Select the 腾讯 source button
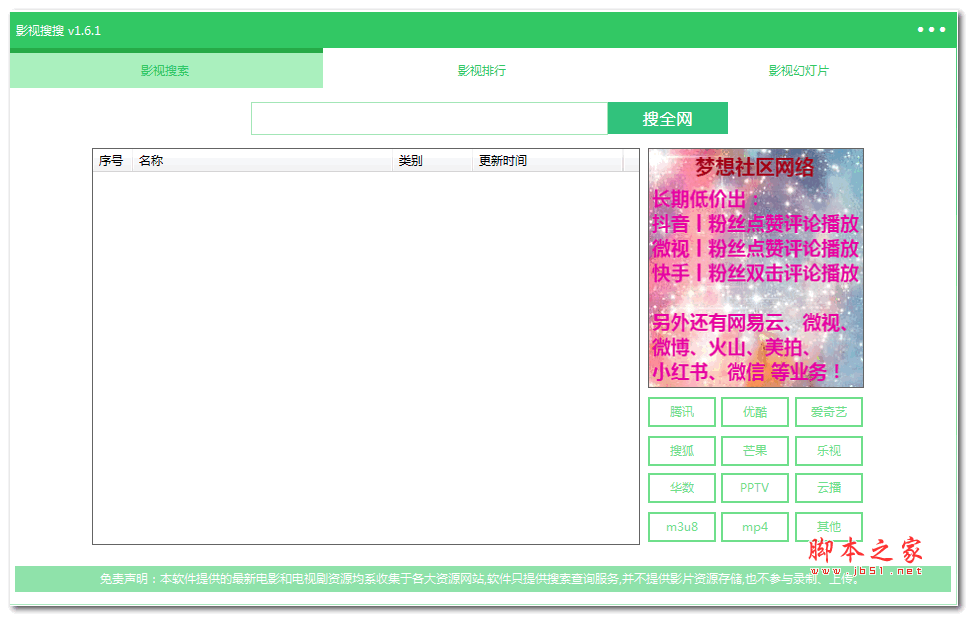This screenshot has width=969, height=617. coord(682,412)
